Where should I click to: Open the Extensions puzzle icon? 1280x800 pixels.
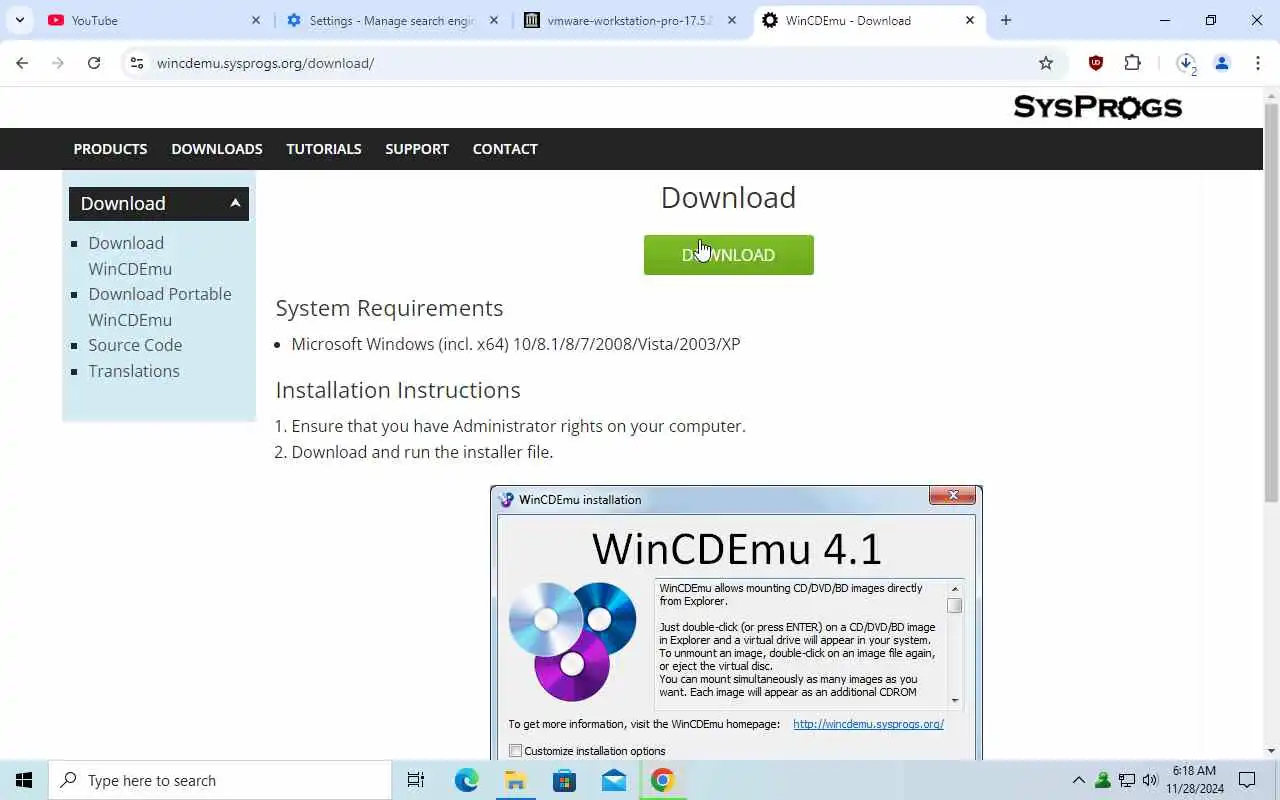[1132, 63]
